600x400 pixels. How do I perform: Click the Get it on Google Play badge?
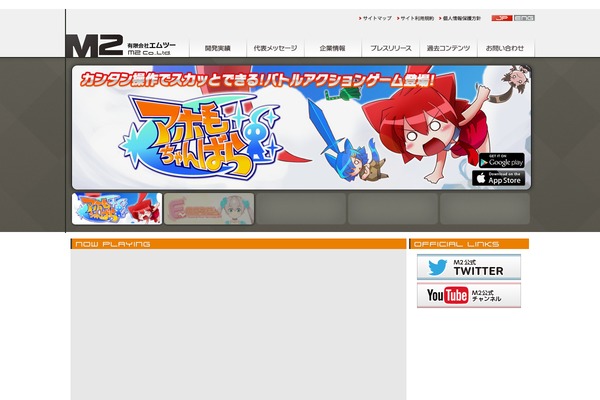(502, 160)
